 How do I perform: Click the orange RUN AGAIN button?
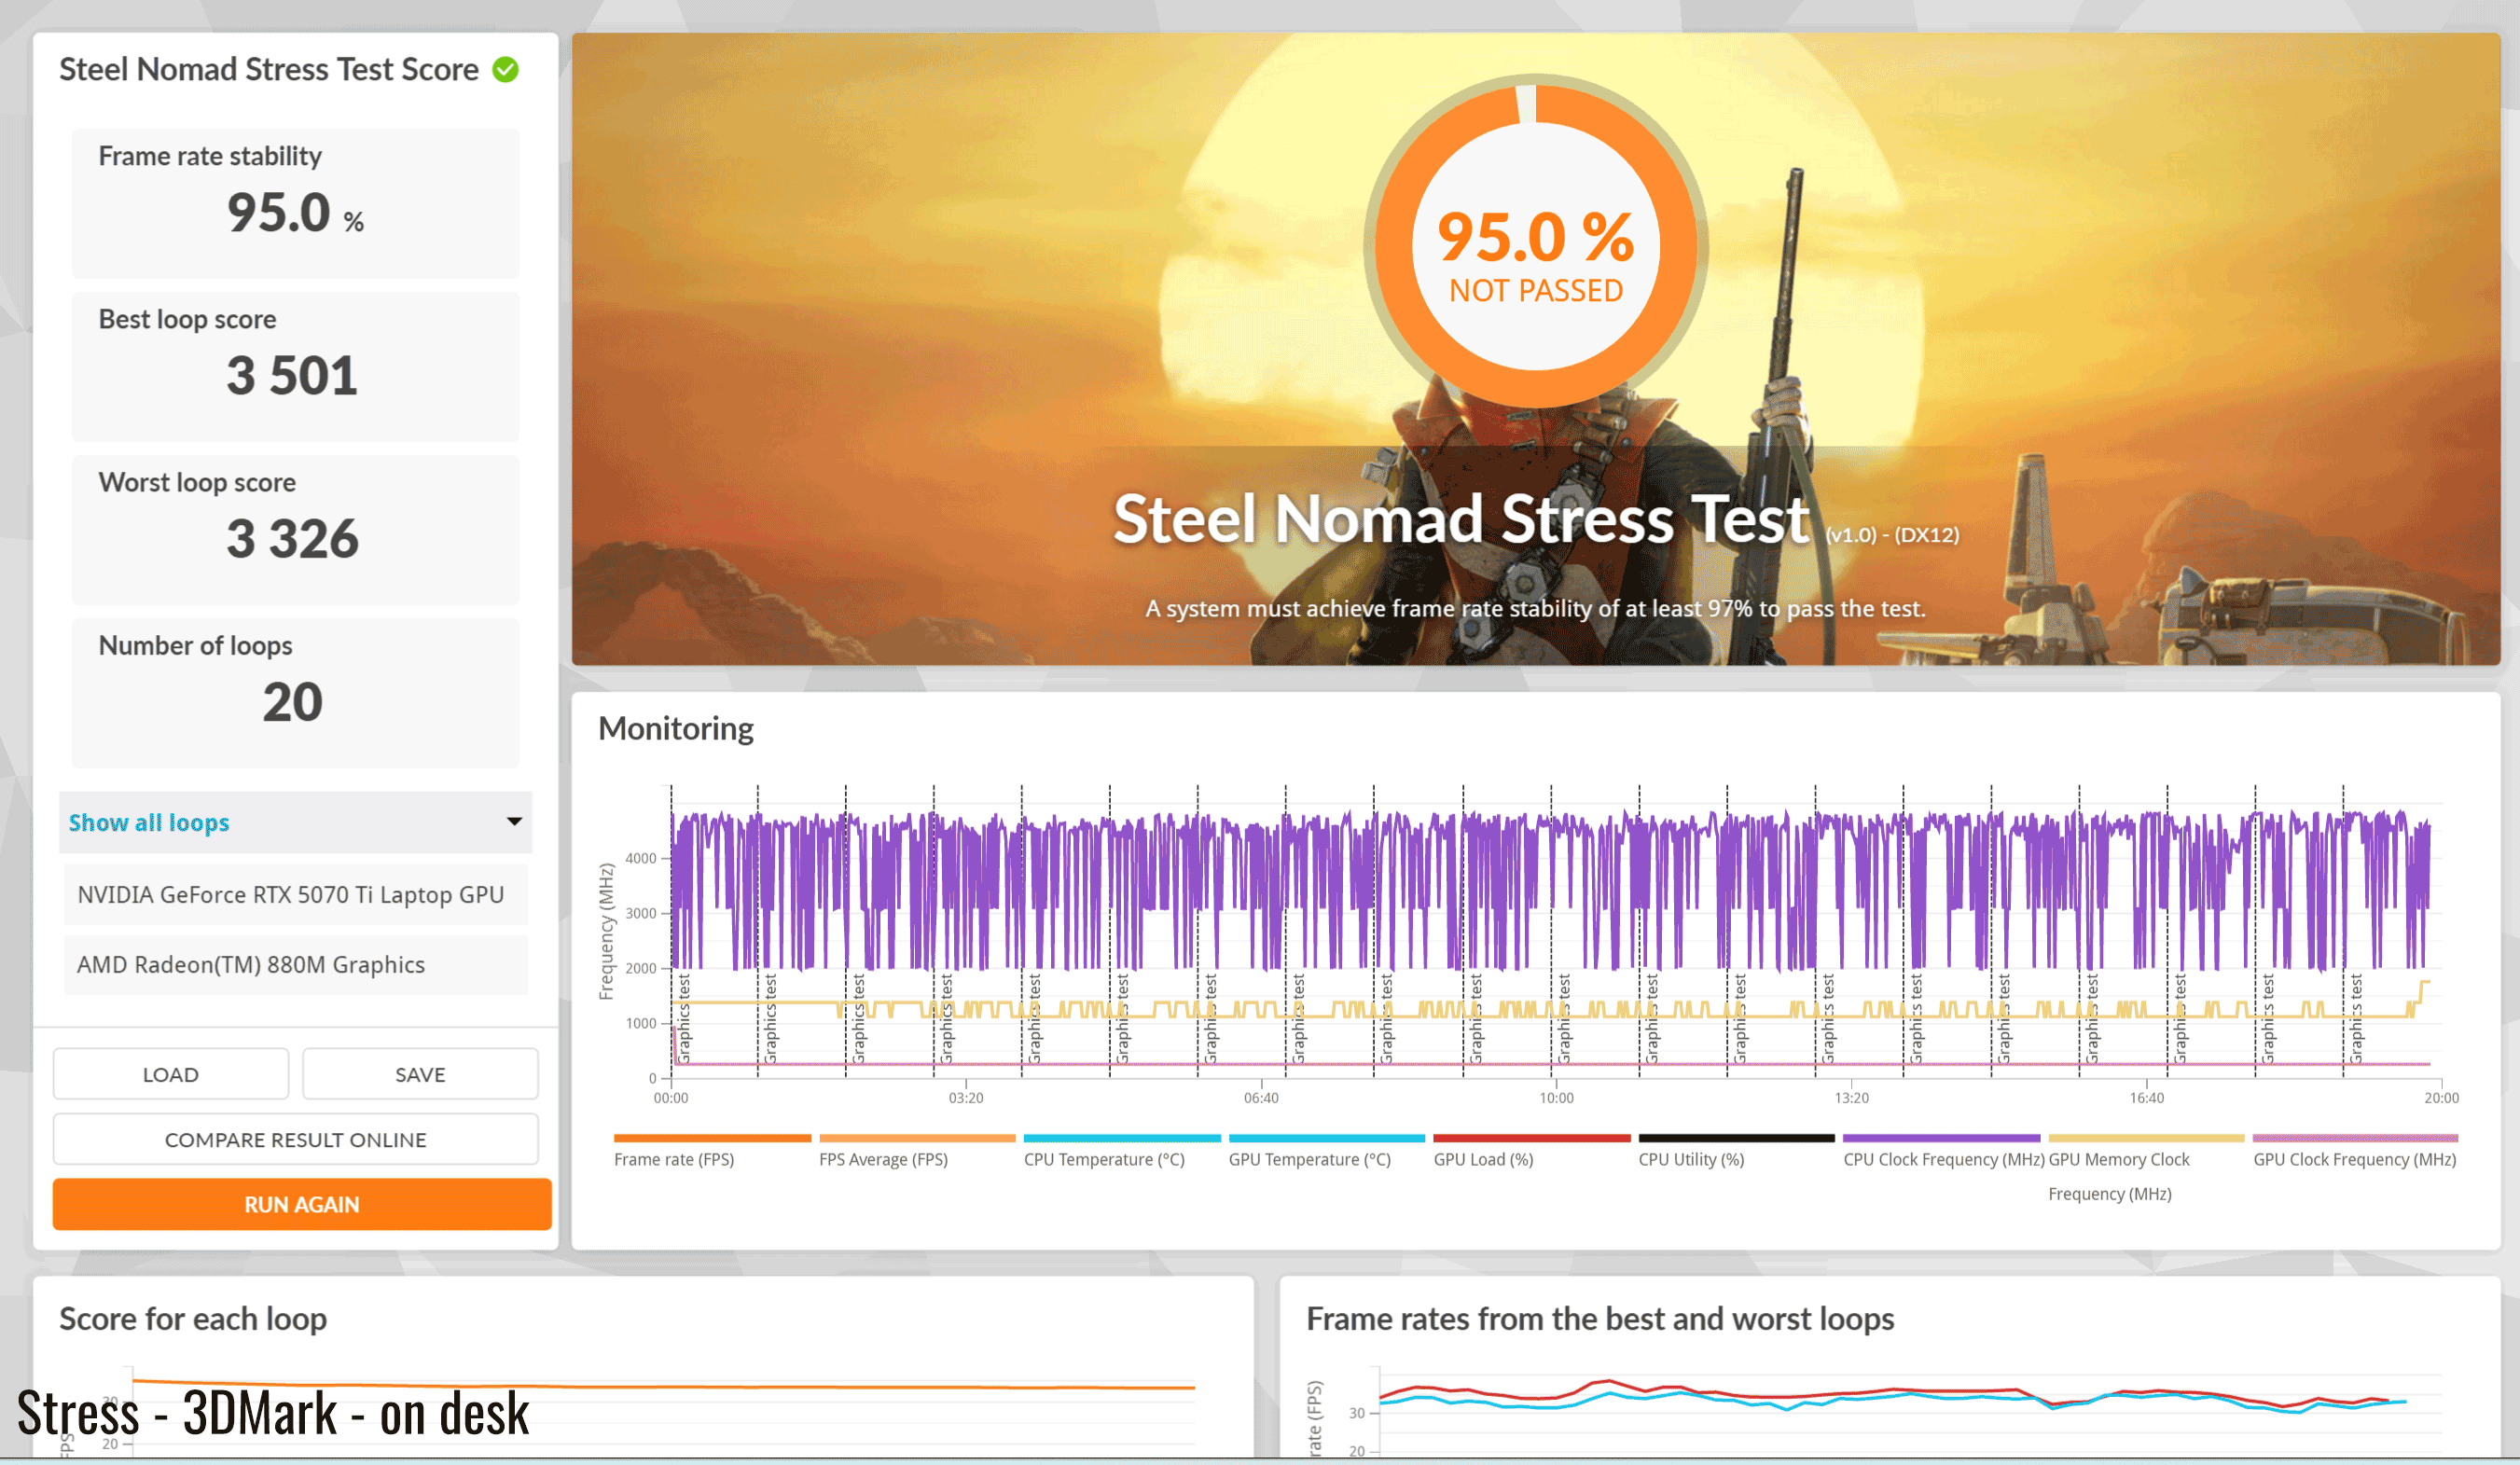[302, 1204]
